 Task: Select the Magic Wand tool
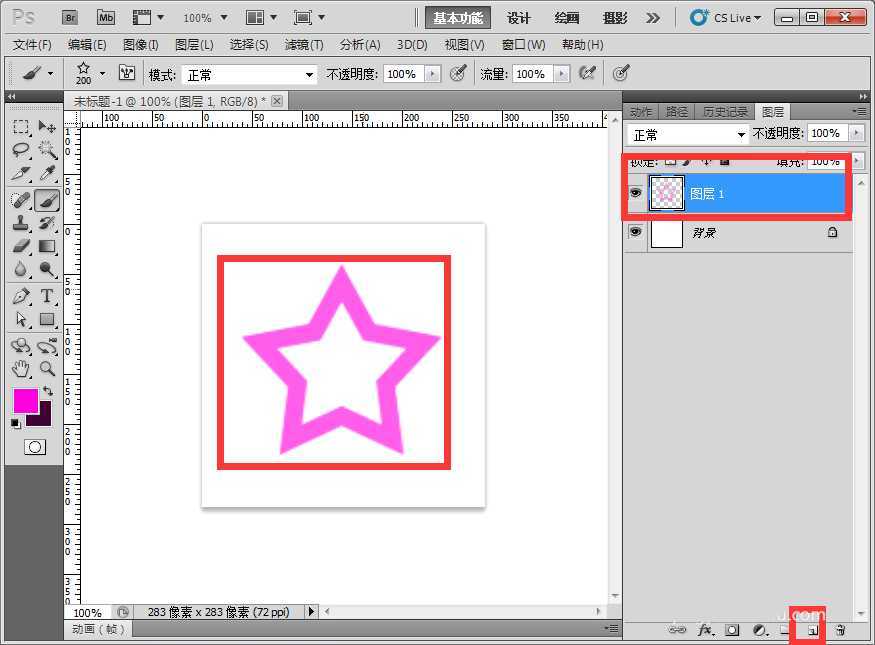click(47, 149)
